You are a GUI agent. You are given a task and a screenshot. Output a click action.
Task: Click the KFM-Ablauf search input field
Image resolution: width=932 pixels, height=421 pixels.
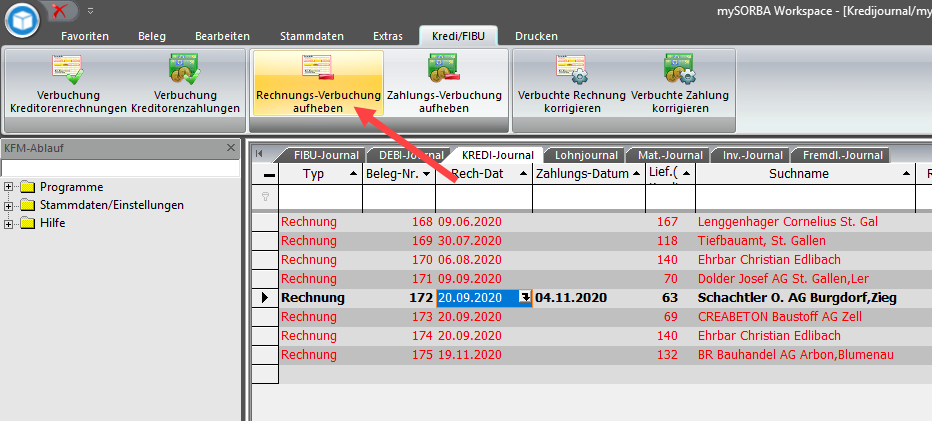point(120,168)
